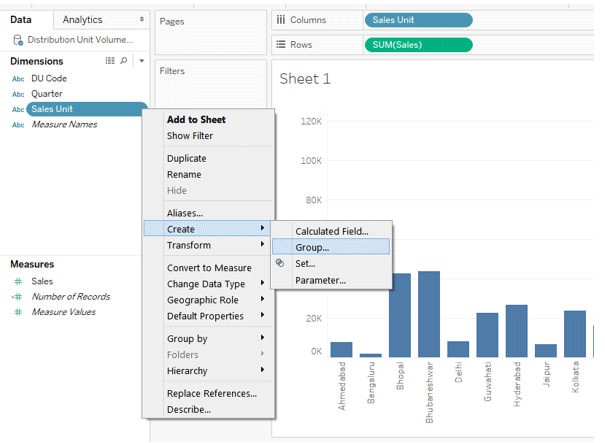Open the Analytics tab options arrow

141,20
